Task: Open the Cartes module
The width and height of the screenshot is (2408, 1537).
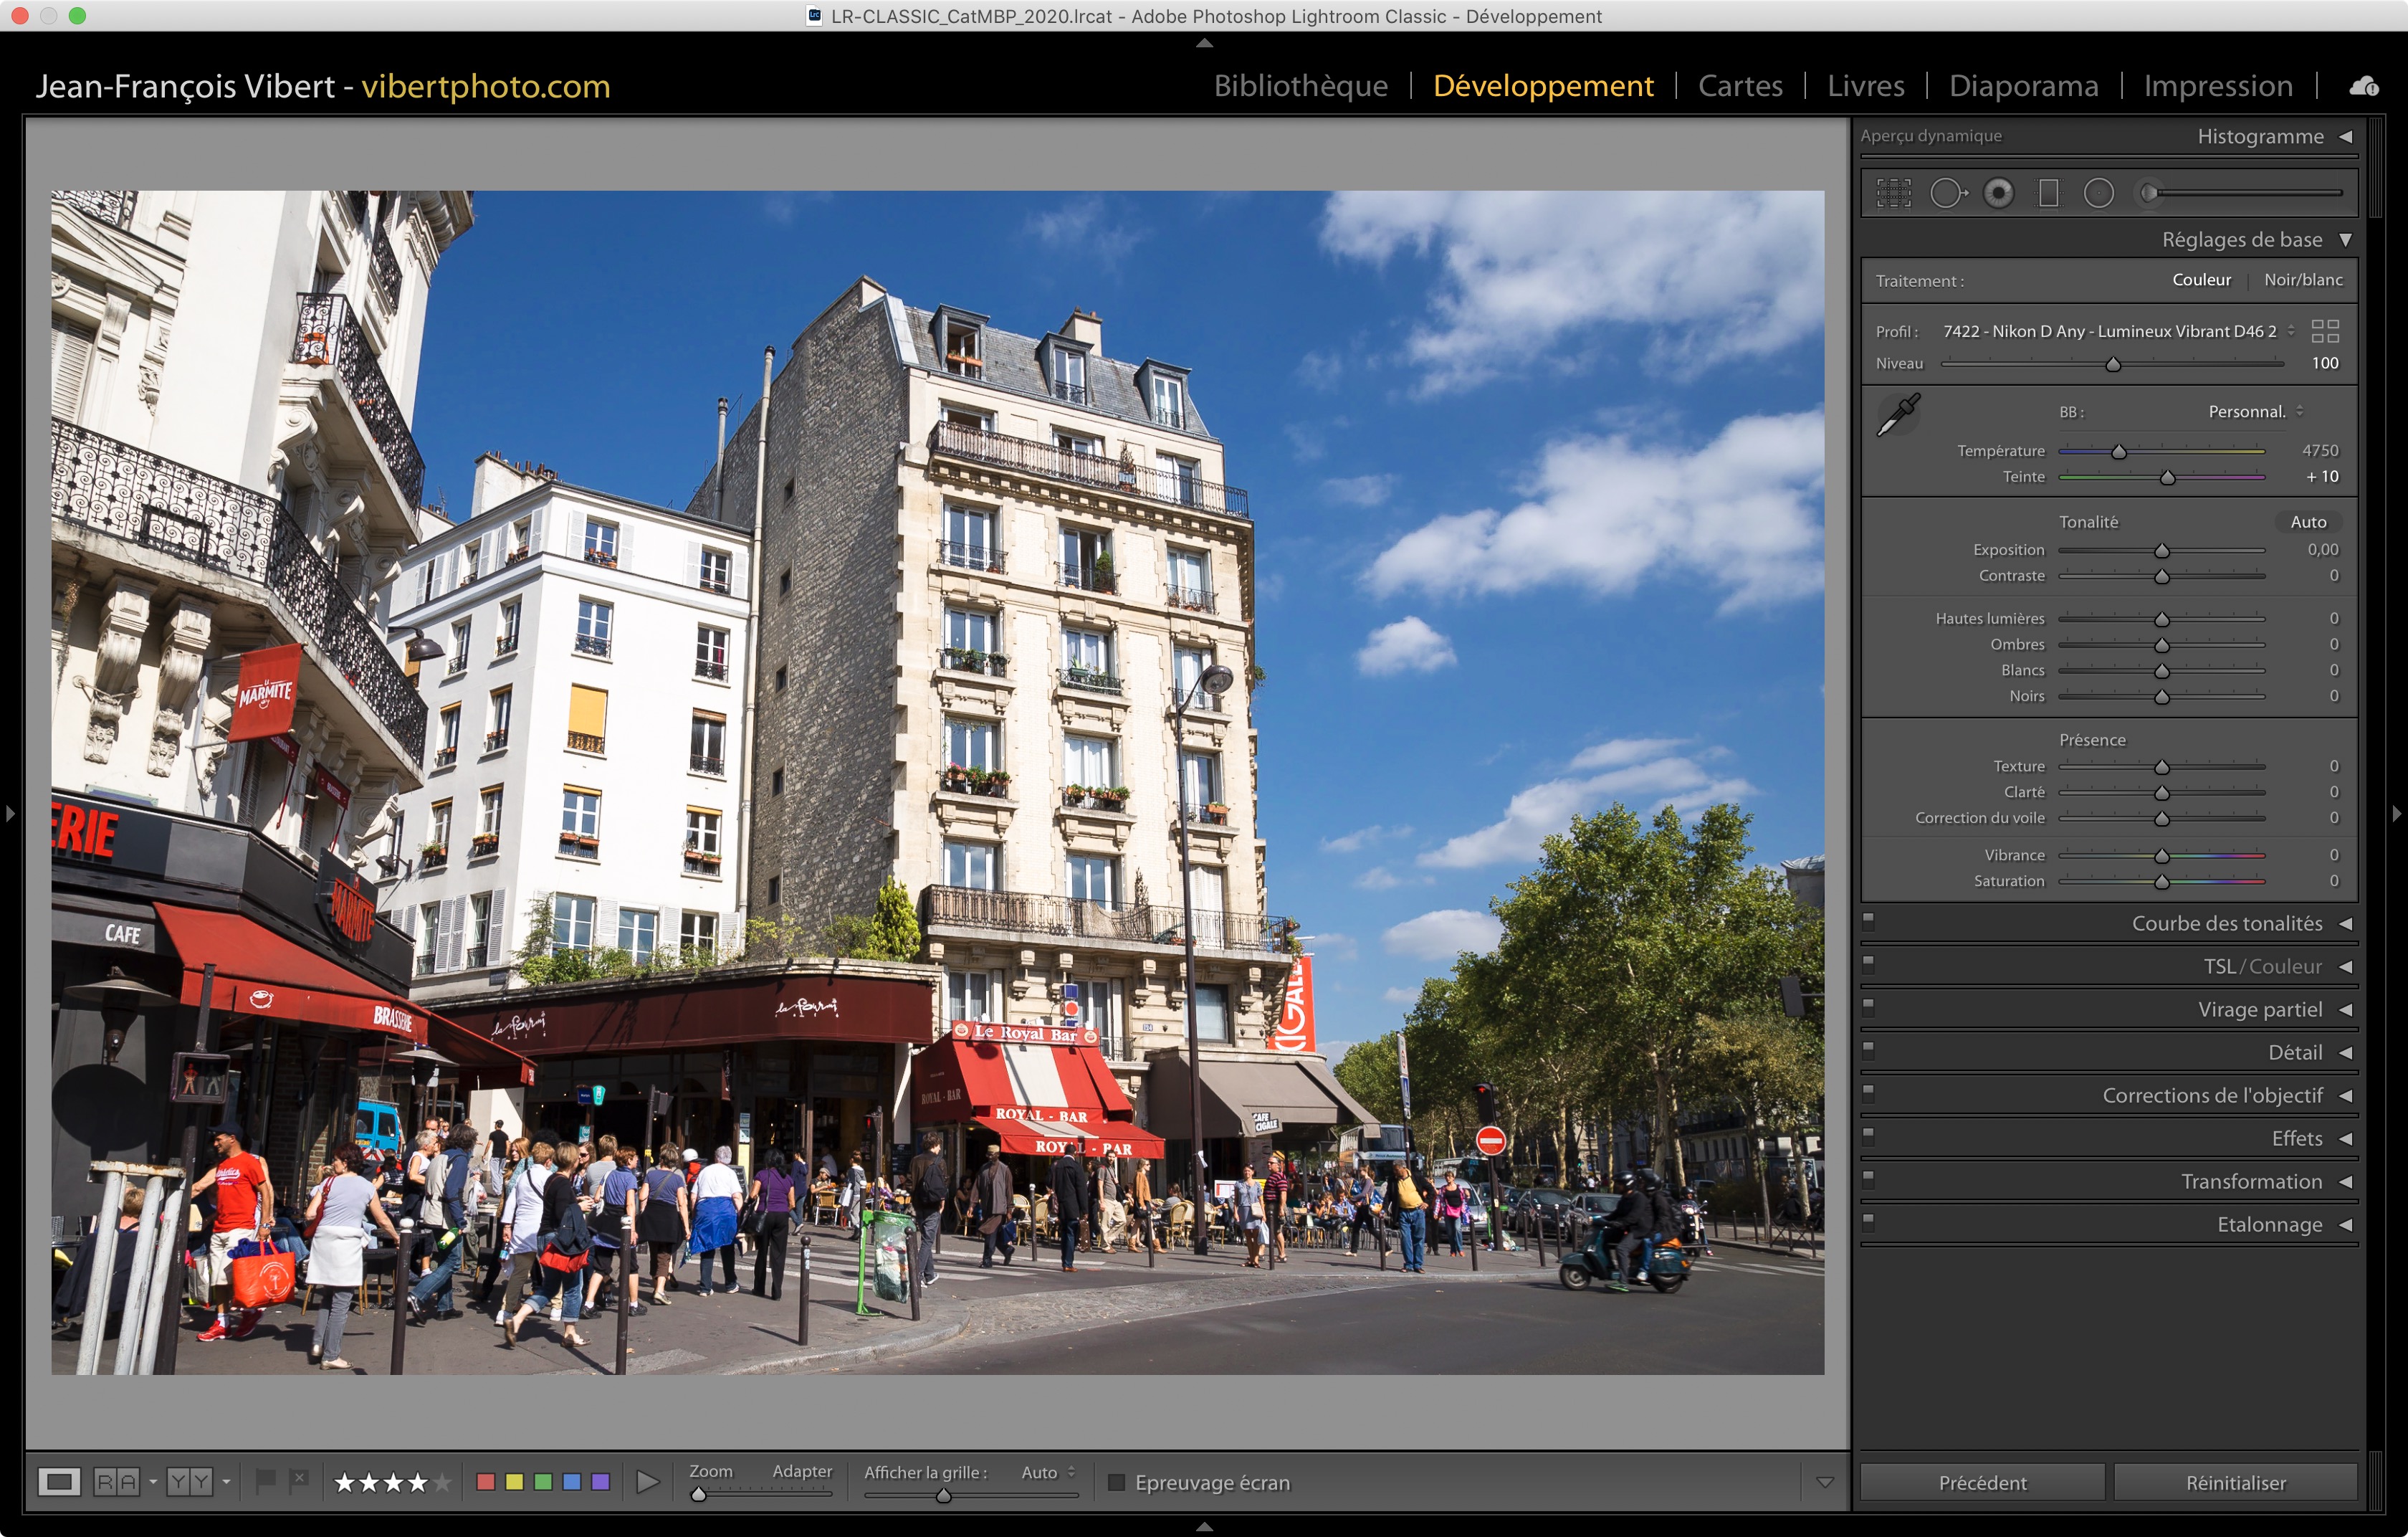Action: tap(1739, 86)
